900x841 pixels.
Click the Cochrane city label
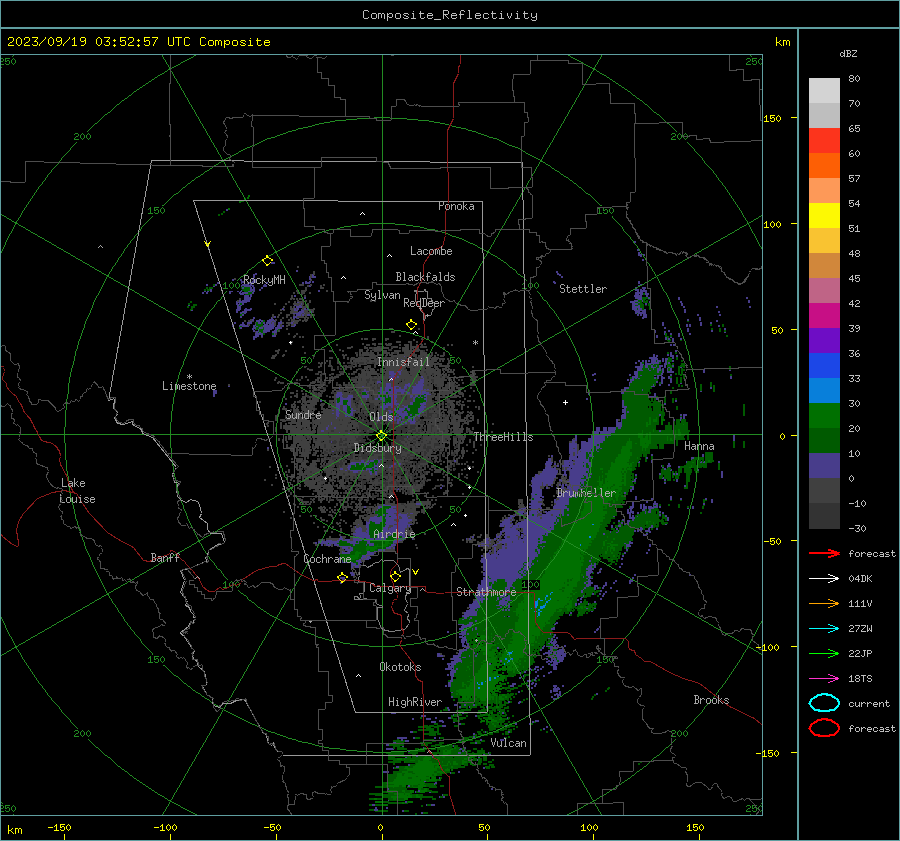coord(327,559)
